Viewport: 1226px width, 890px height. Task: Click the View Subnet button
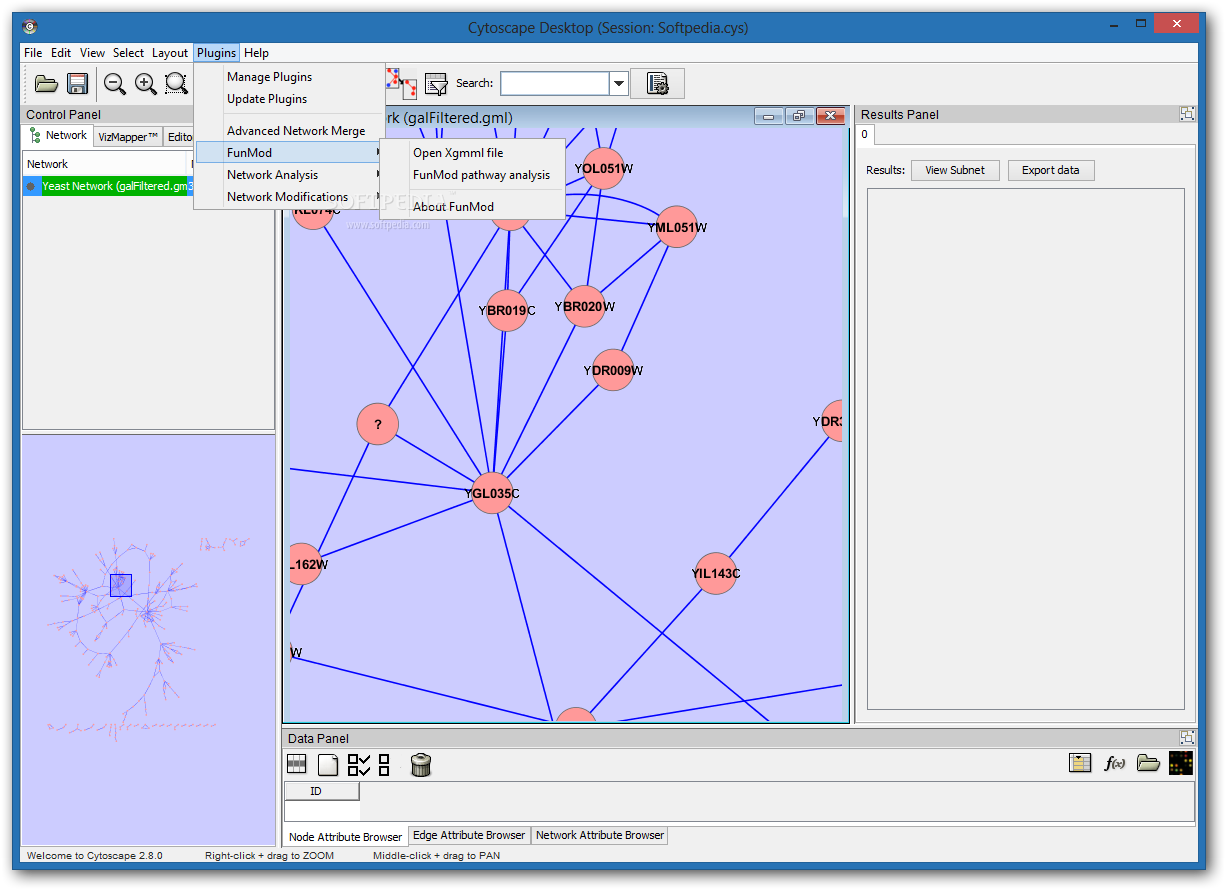955,170
